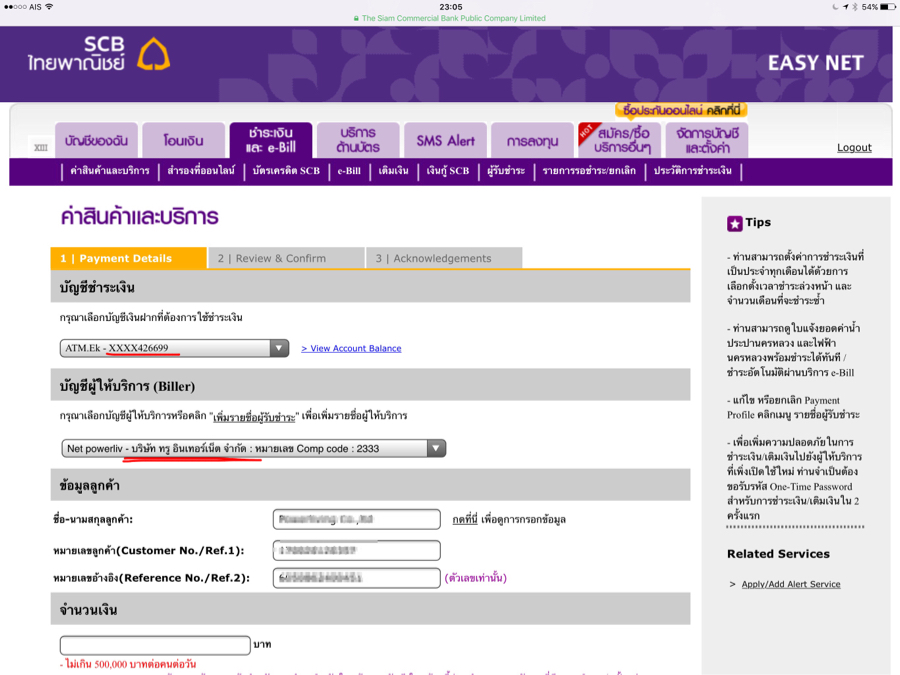Open ประวัติการชำระเงิน submenu item
900x675 pixels.
pos(692,170)
